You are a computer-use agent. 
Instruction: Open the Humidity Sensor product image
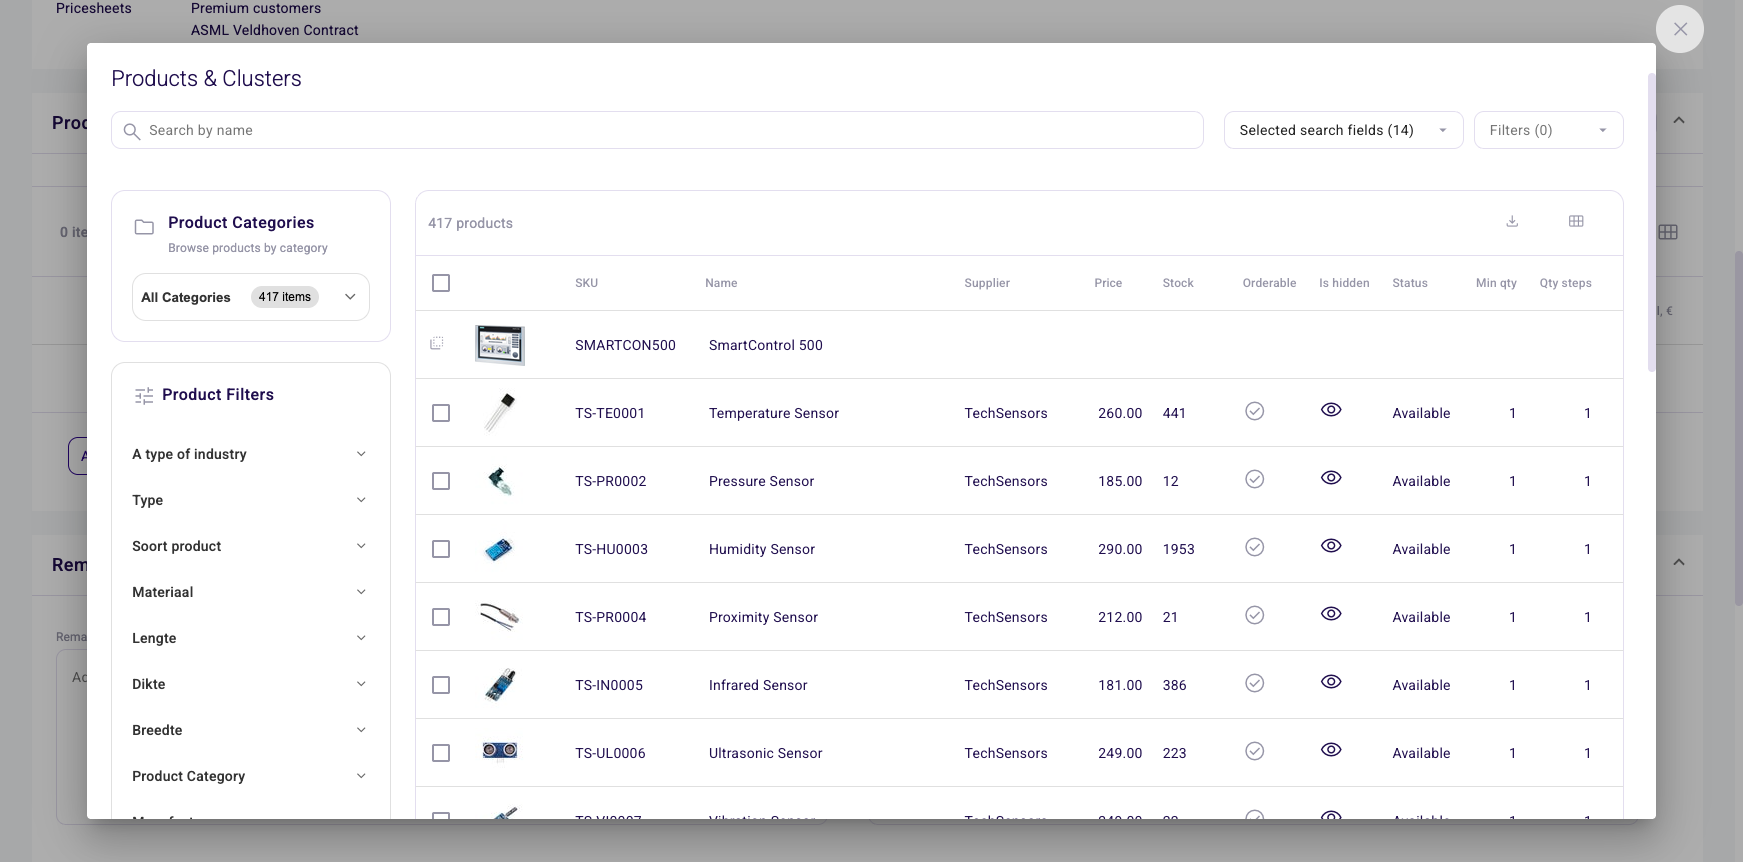499,549
